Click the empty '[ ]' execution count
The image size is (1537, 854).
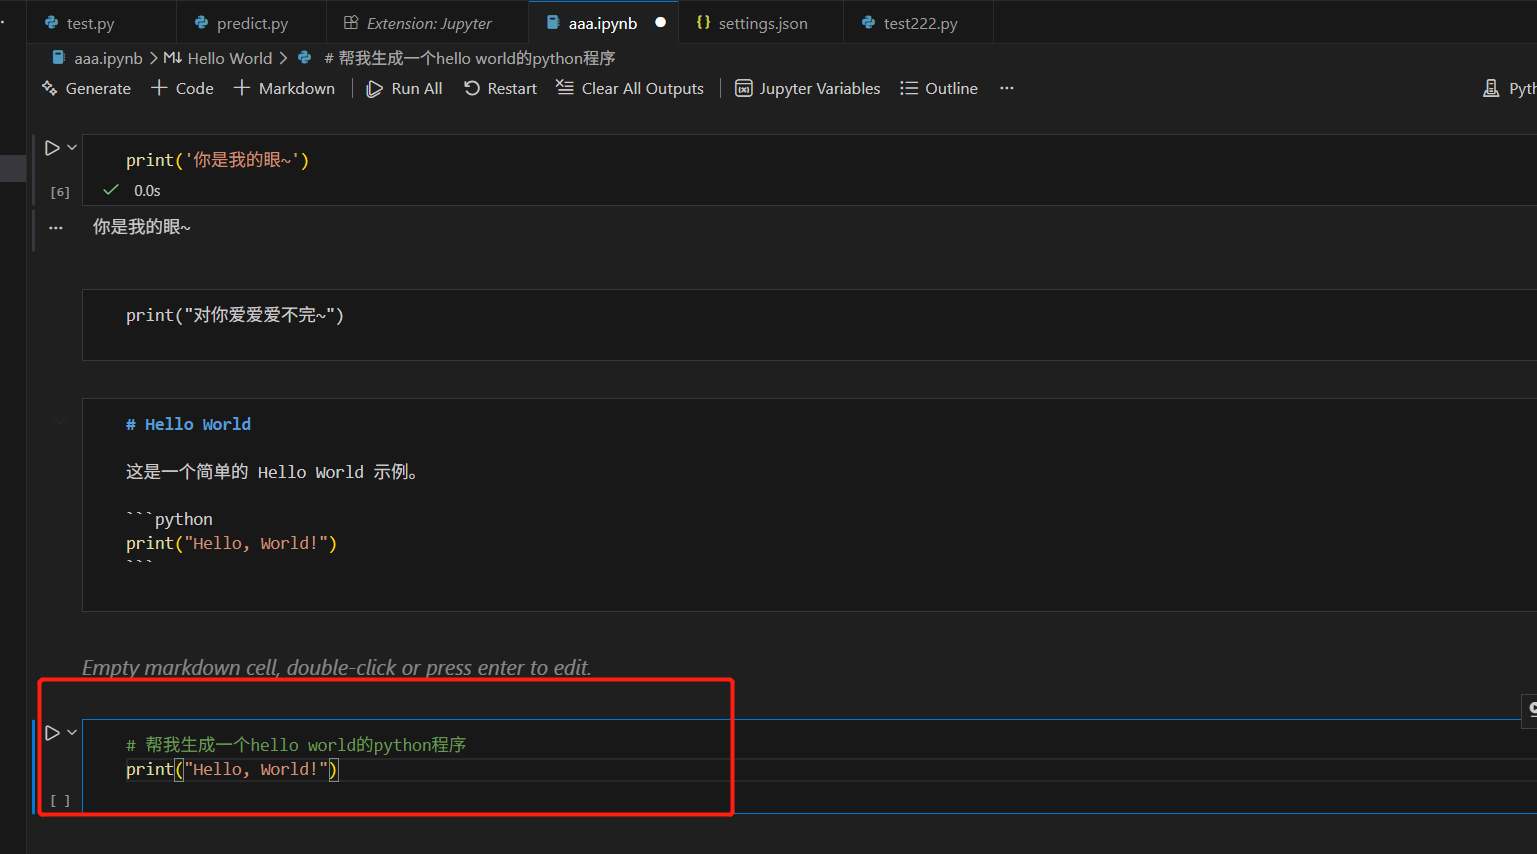point(60,801)
